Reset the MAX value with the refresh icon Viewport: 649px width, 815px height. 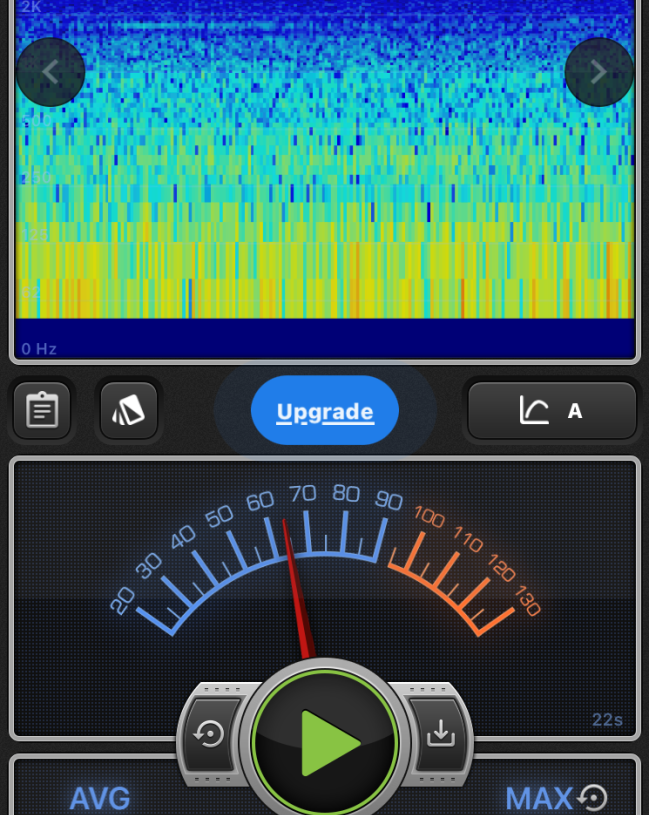593,798
